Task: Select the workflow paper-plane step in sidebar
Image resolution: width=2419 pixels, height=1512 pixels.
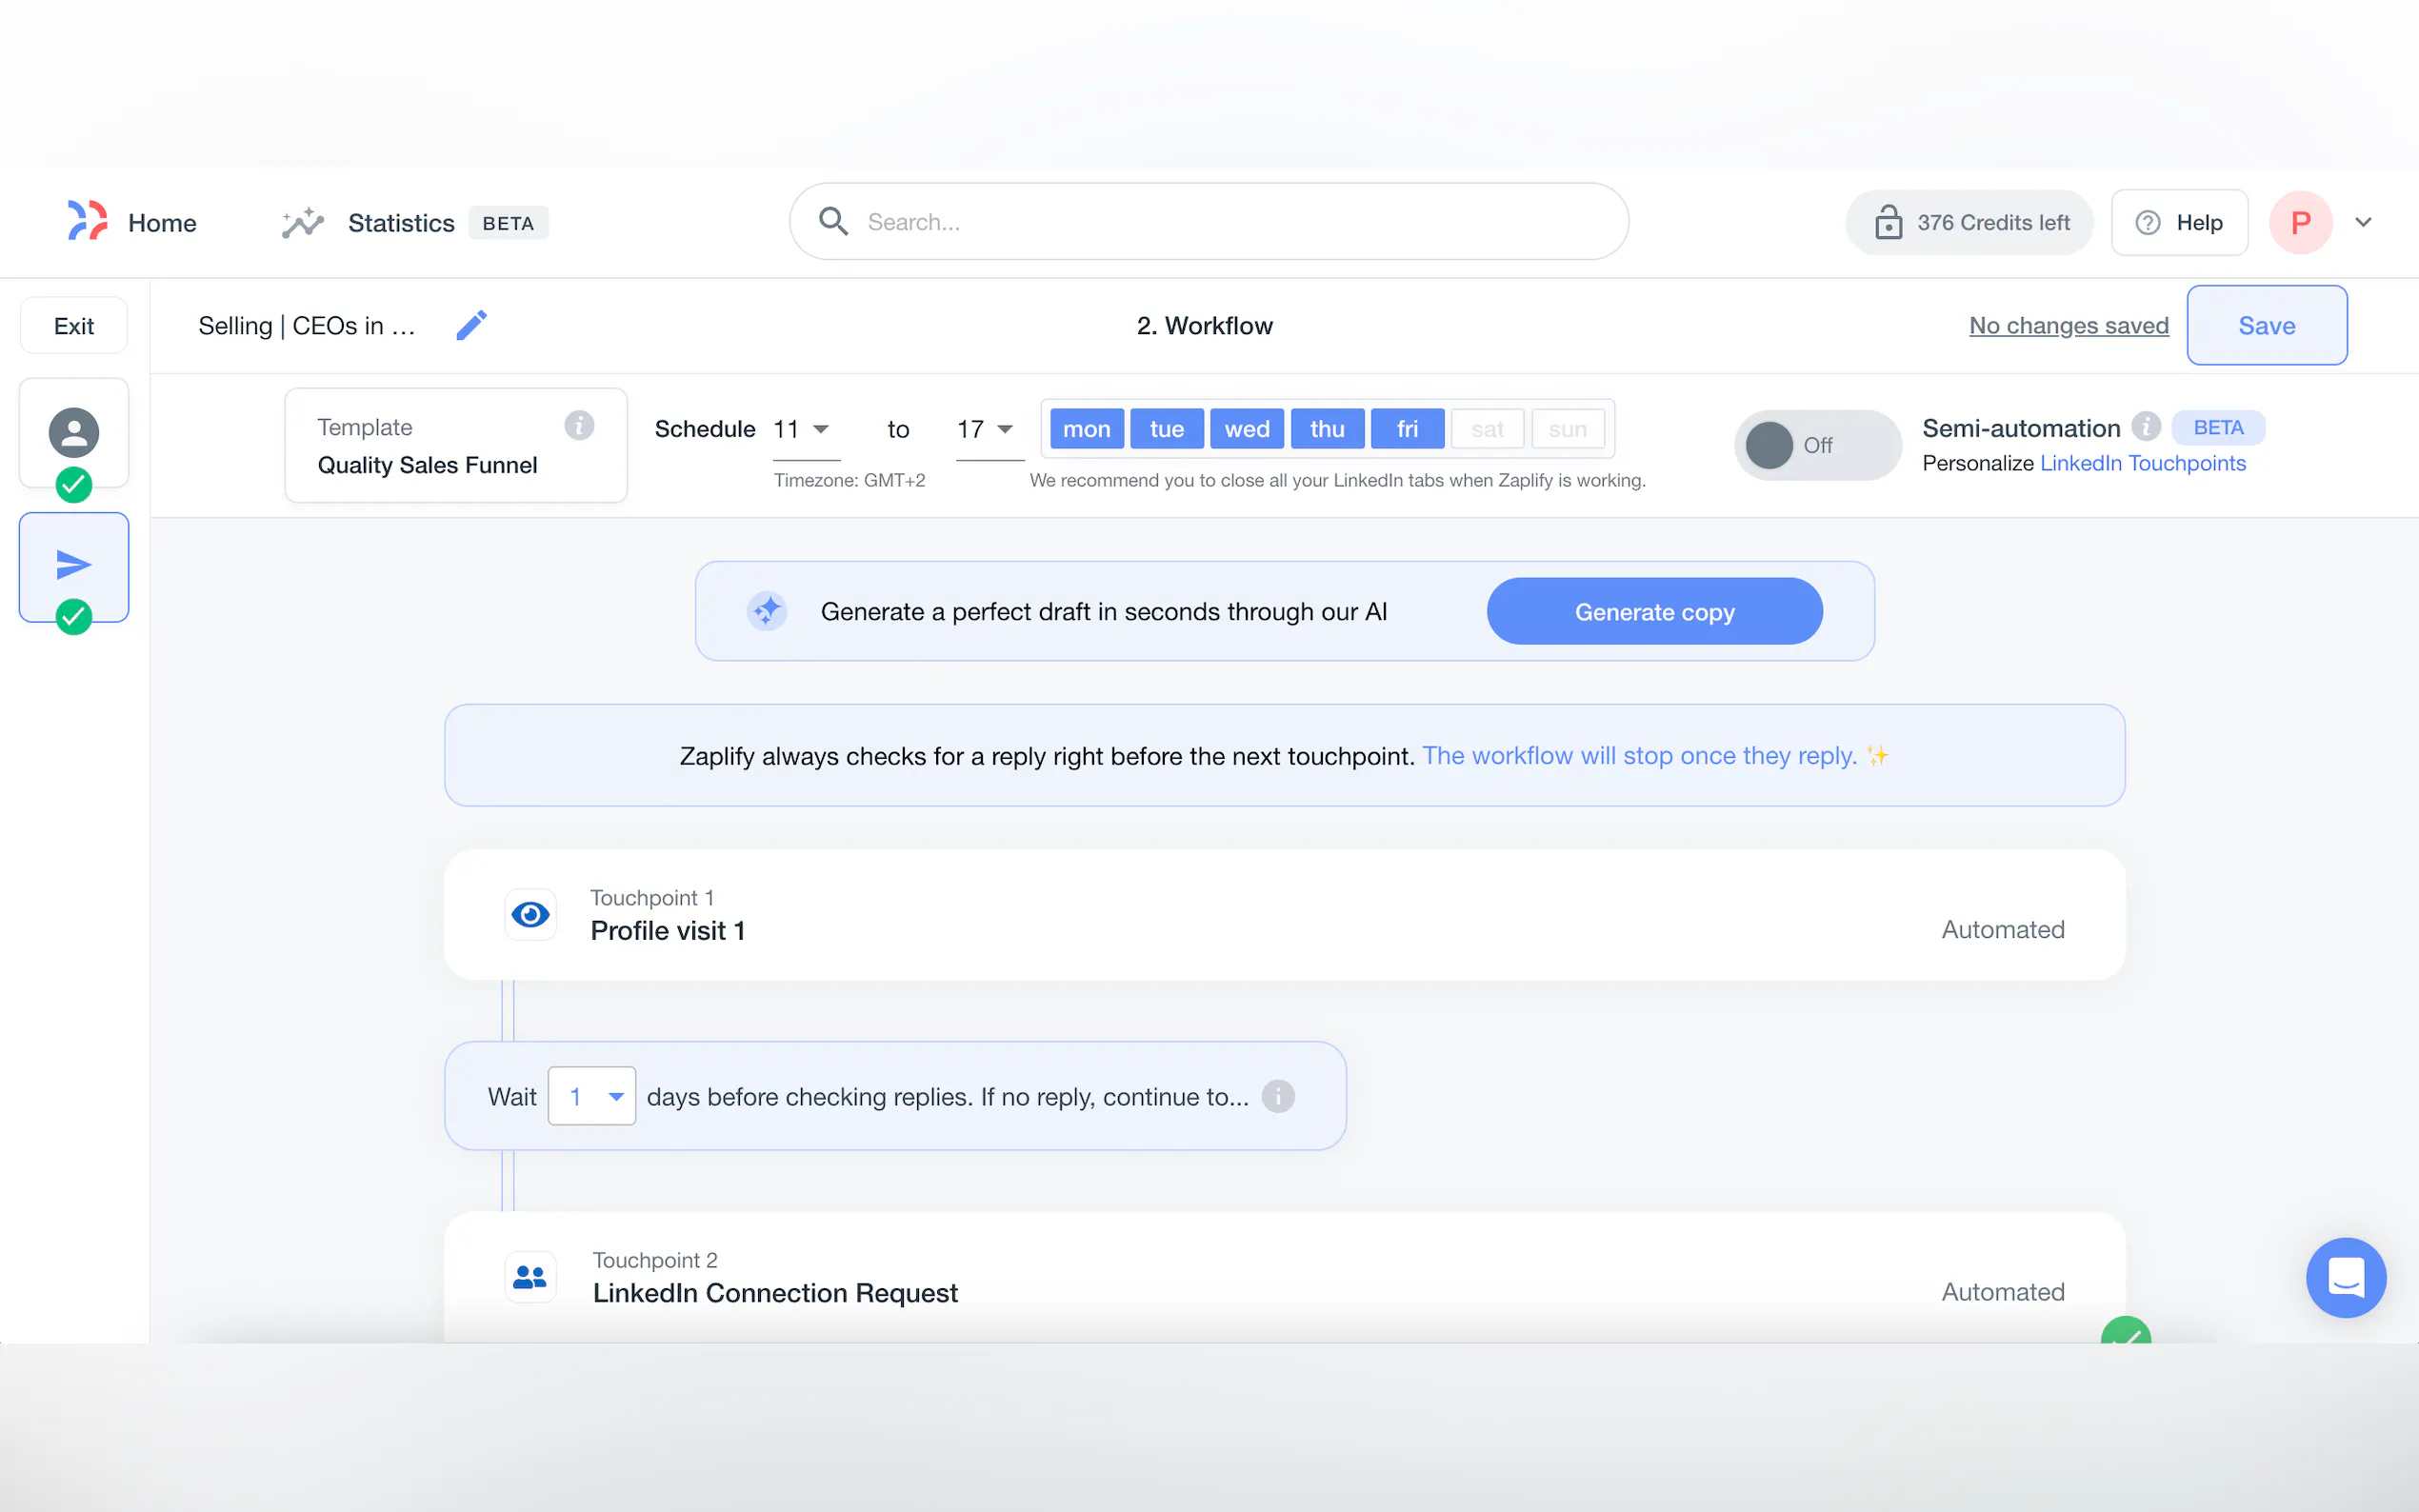Action: point(74,565)
